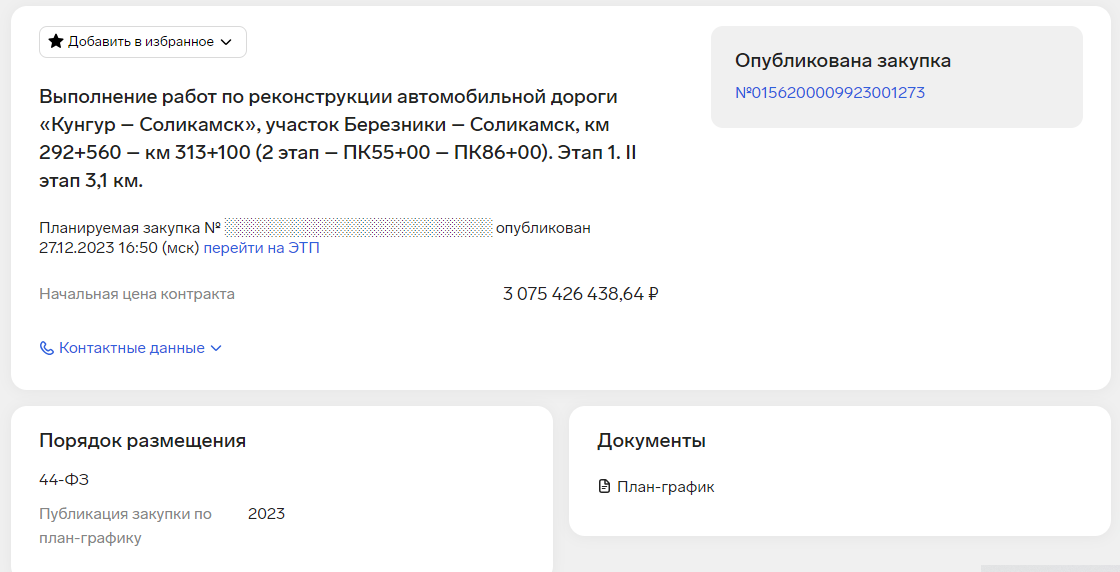1120x572 pixels.
Task: Click the phone icon by Контактные данные
Action: click(46, 348)
